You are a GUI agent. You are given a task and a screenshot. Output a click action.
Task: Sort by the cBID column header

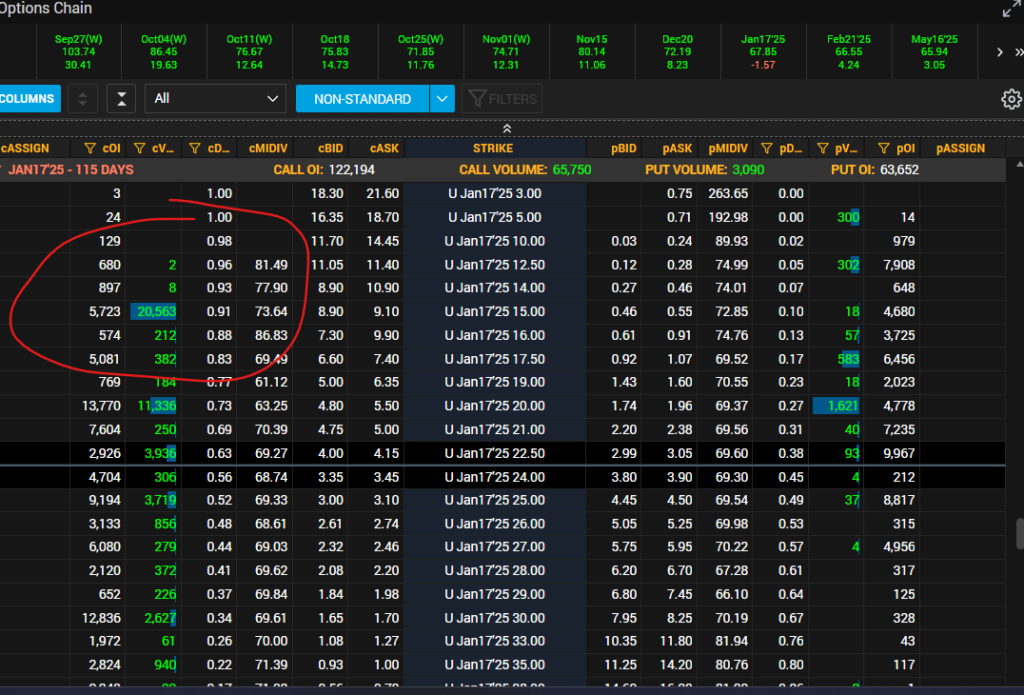[x=331, y=148]
